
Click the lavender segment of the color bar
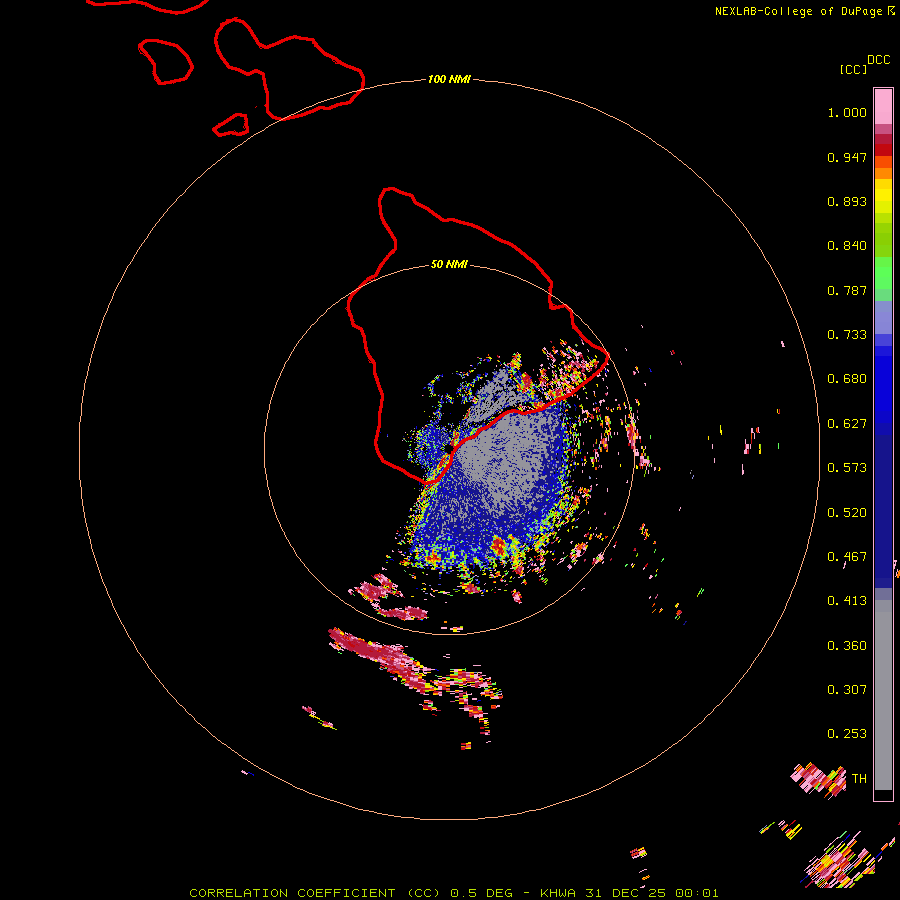pos(883,317)
